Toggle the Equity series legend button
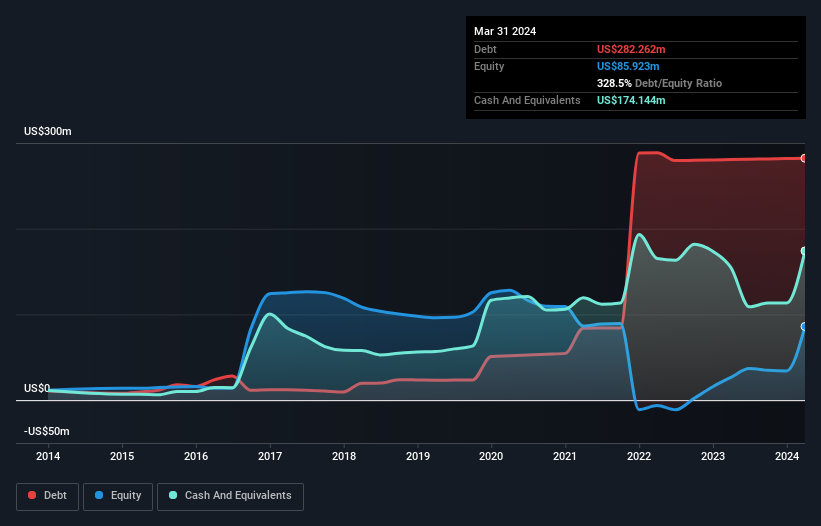The height and width of the screenshot is (526, 821). pos(118,496)
